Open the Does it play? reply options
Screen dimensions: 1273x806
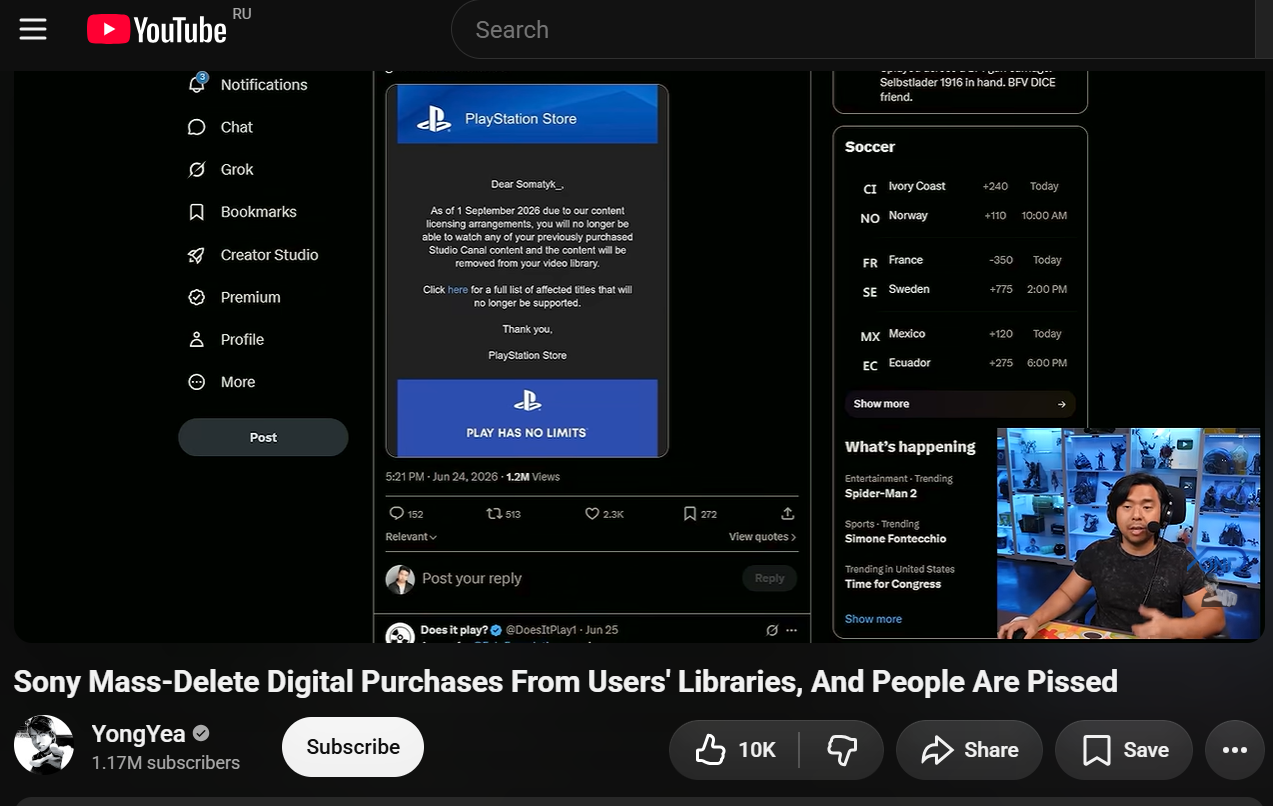point(792,630)
